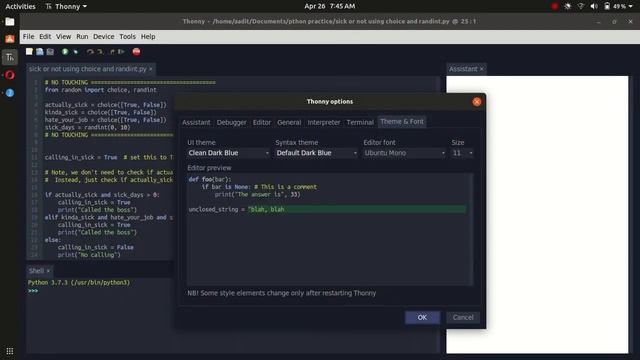Open the View menu
The width and height of the screenshot is (640, 360).
pyautogui.click(x=63, y=37)
